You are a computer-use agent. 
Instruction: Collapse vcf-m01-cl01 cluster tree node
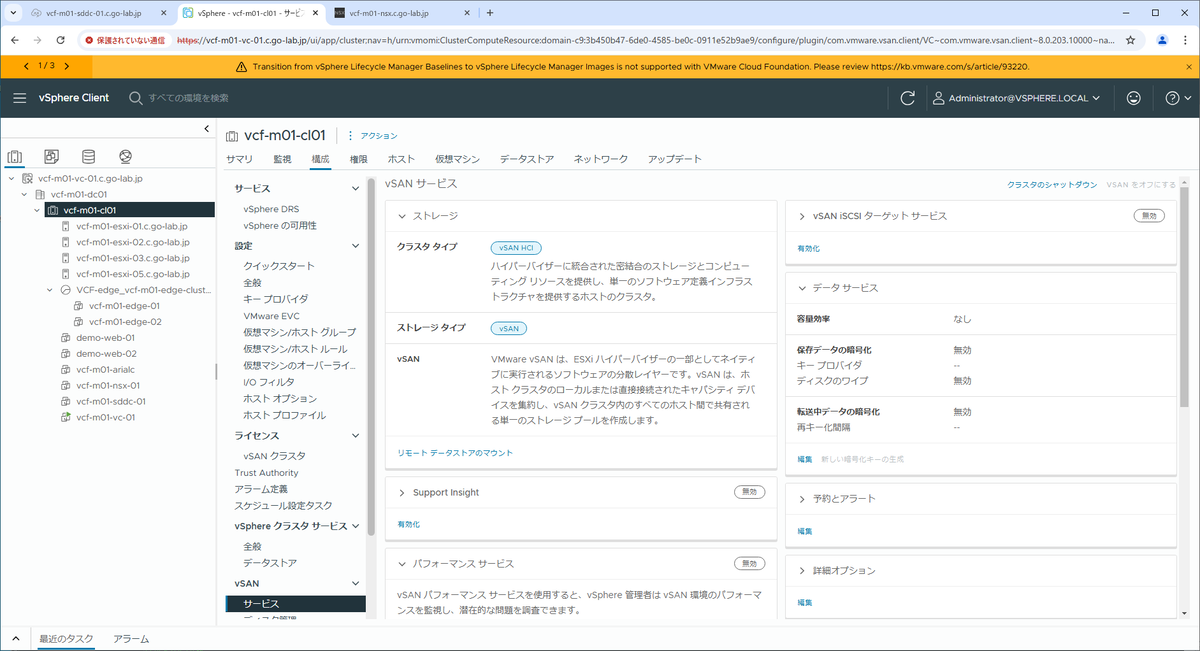click(x=37, y=210)
